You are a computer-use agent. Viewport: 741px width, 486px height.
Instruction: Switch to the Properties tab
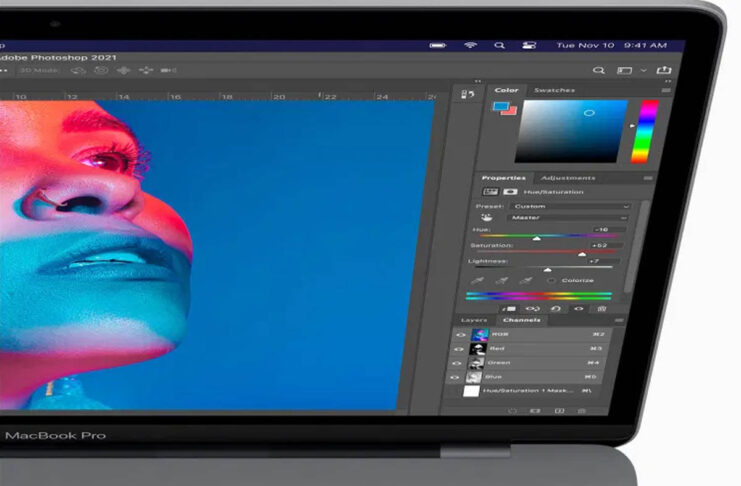pos(504,178)
